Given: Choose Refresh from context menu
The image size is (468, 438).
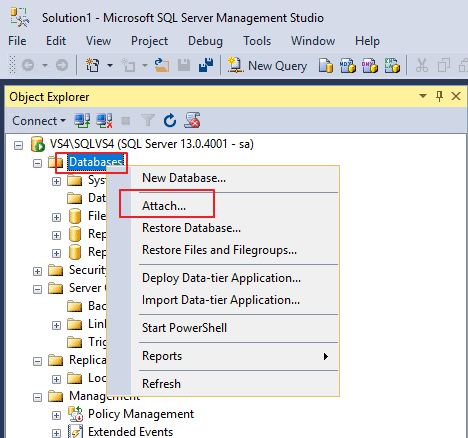Looking at the screenshot, I should [x=223, y=384].
